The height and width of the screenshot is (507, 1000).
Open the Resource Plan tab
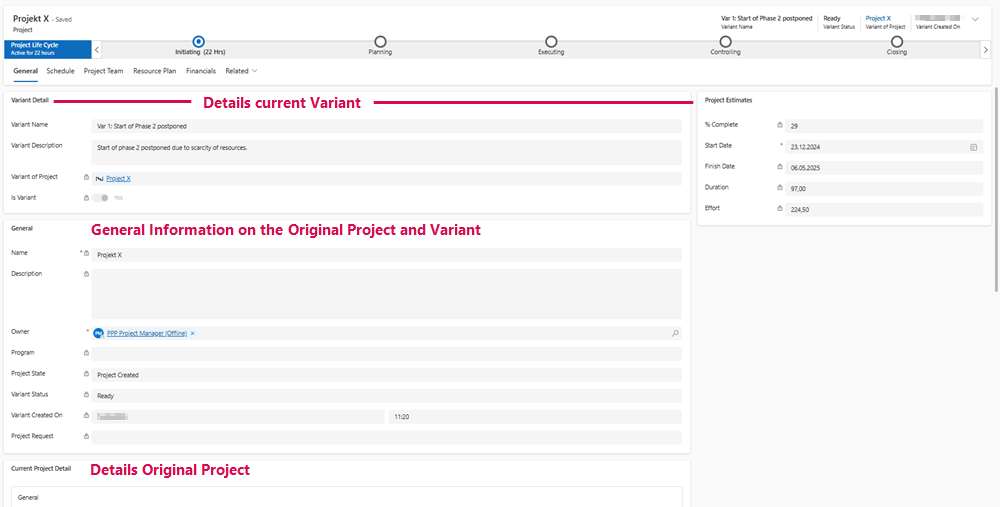coord(154,71)
